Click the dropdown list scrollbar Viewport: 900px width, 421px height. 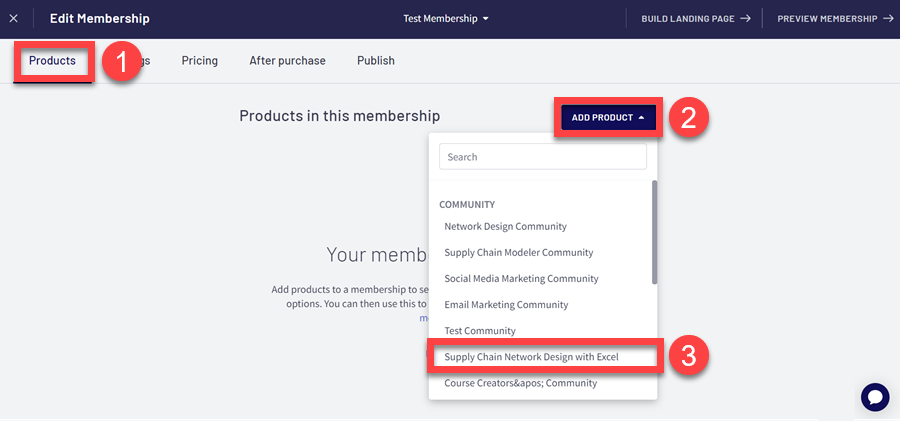tap(654, 232)
